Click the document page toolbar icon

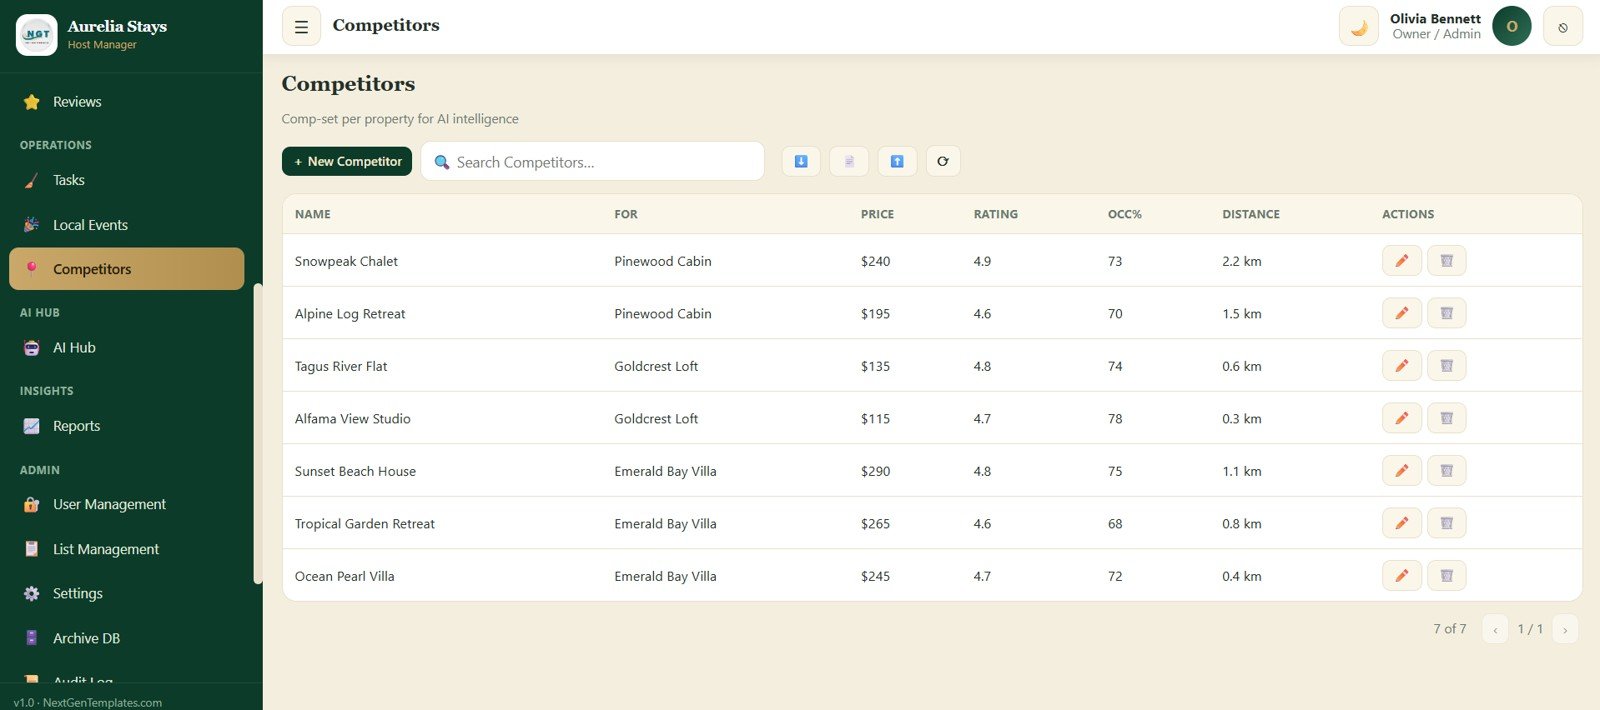(x=849, y=161)
